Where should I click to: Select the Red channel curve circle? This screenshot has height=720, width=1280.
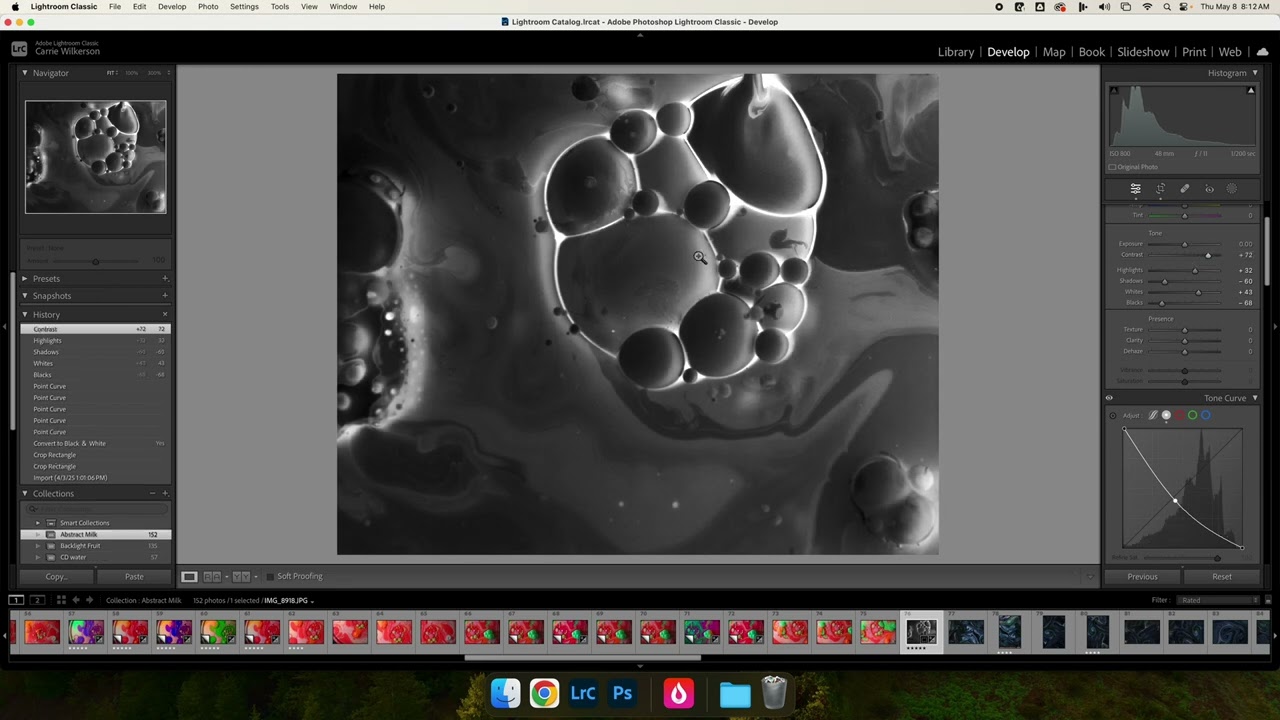pos(1179,415)
